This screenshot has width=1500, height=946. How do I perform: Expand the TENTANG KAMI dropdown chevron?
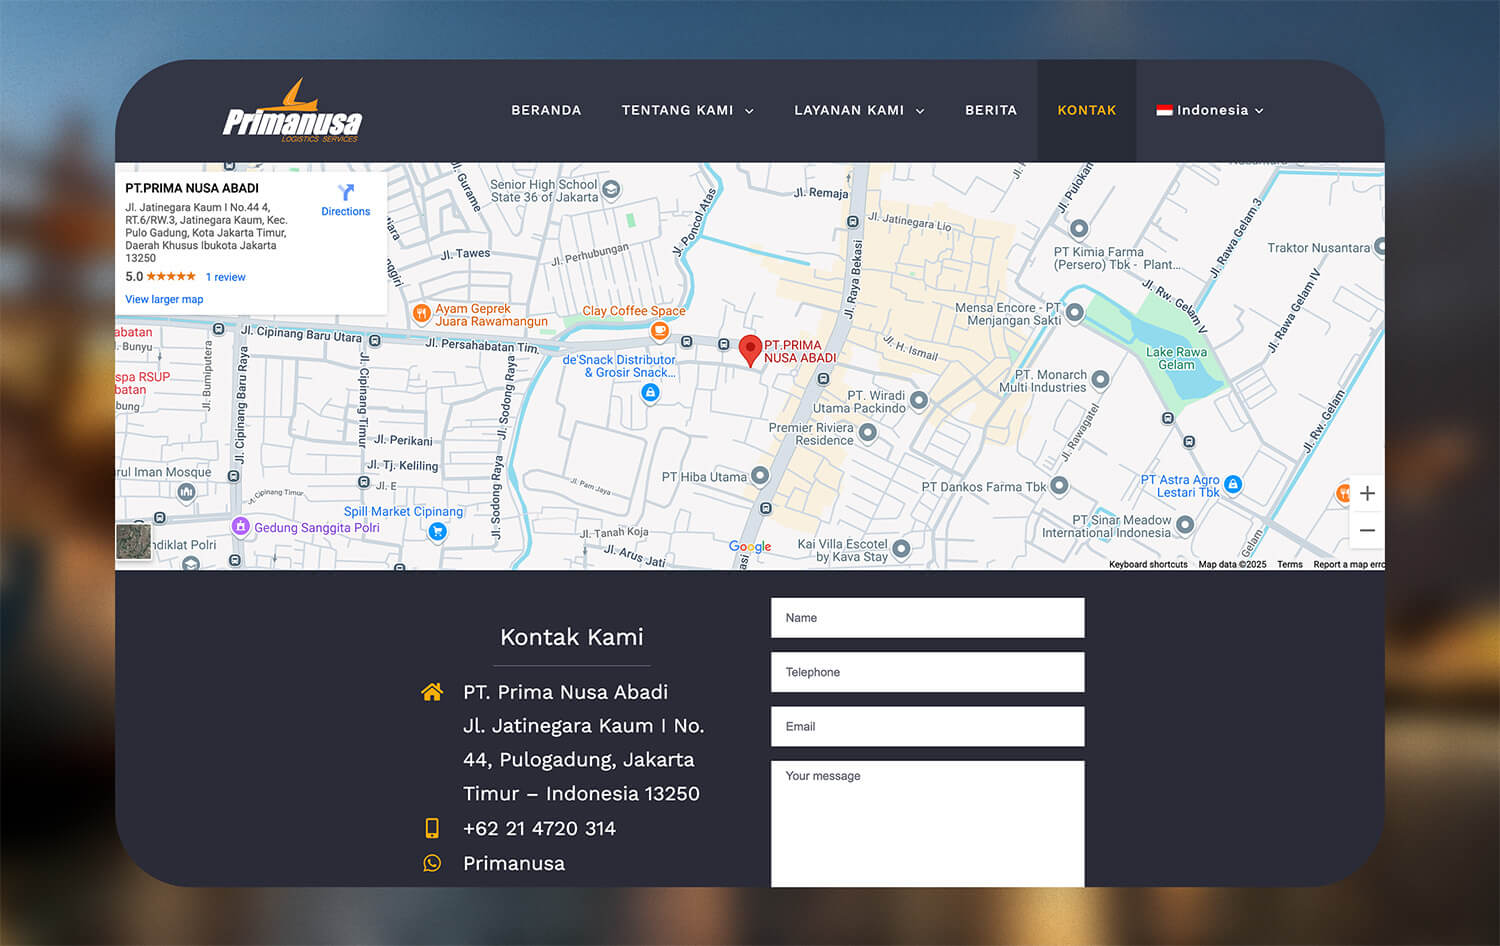749,111
